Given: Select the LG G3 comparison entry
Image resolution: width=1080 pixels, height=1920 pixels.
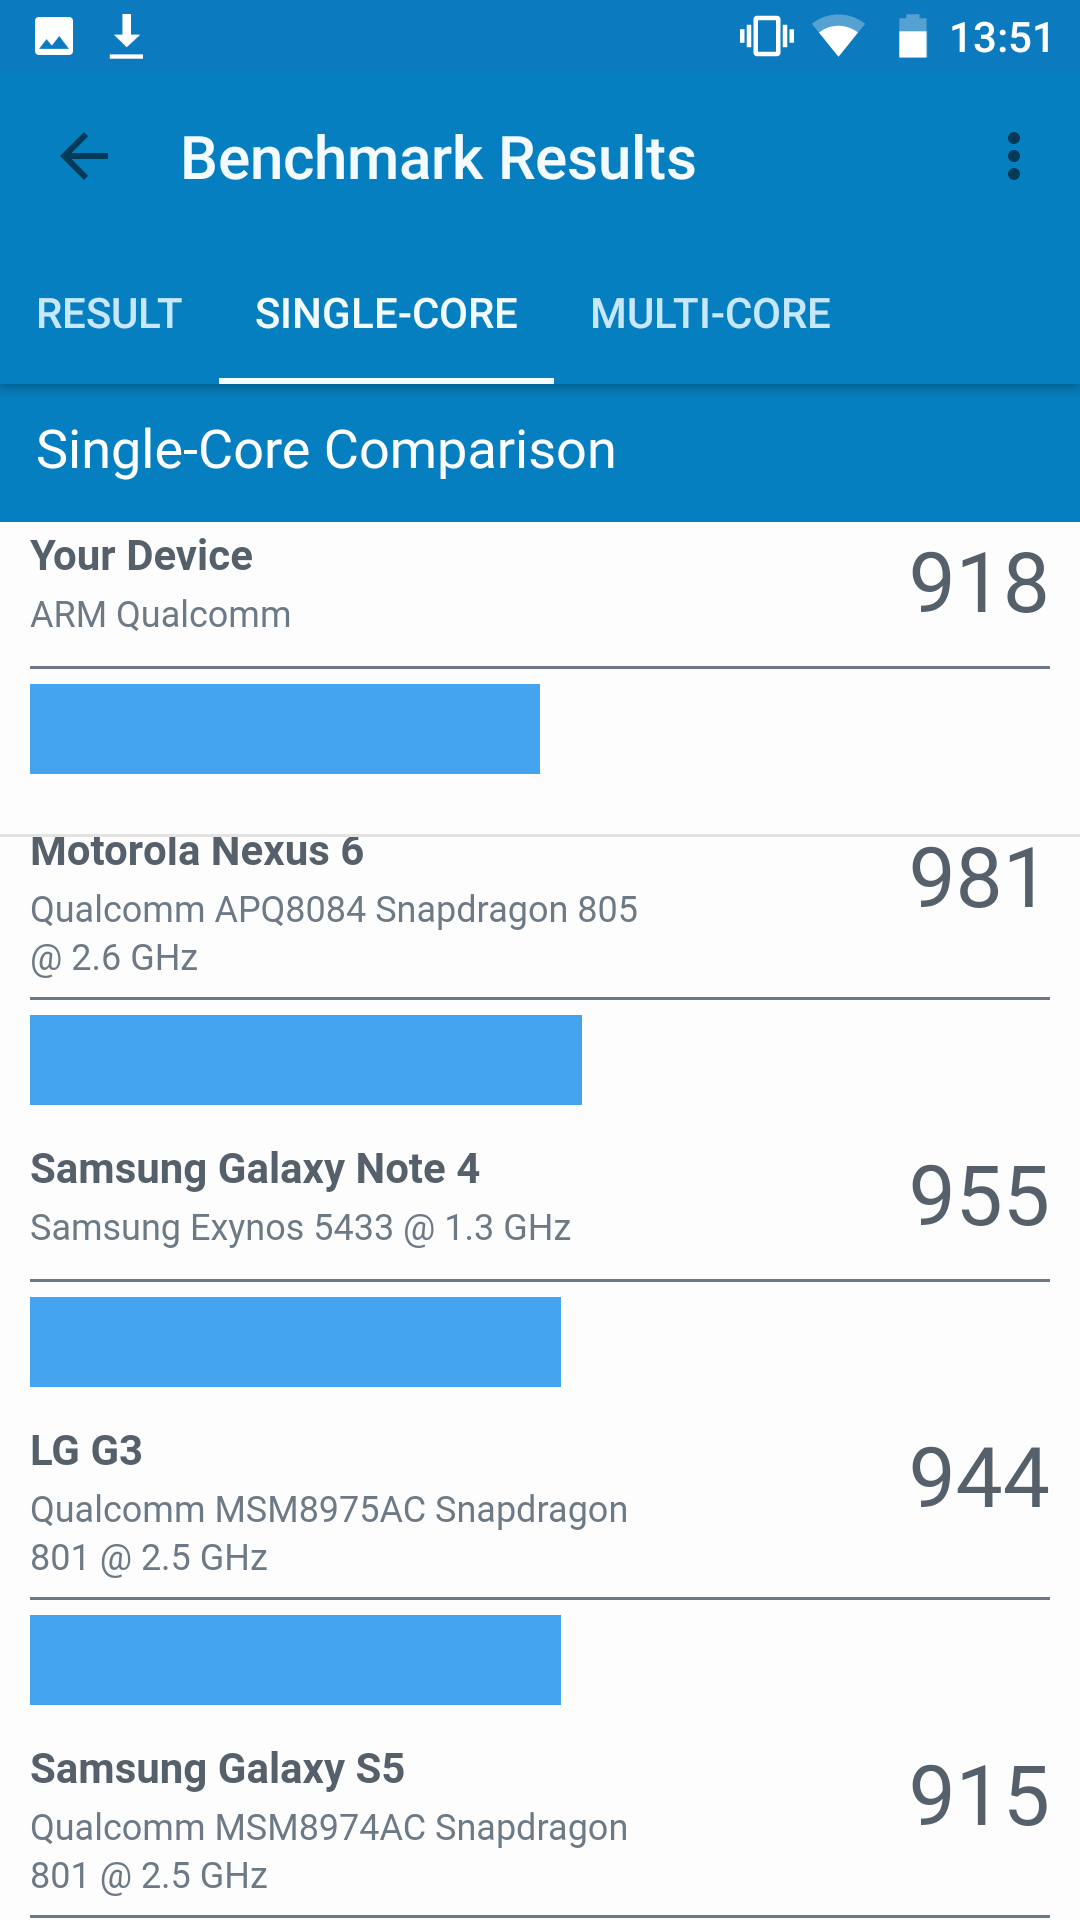Looking at the screenshot, I should 540,1505.
